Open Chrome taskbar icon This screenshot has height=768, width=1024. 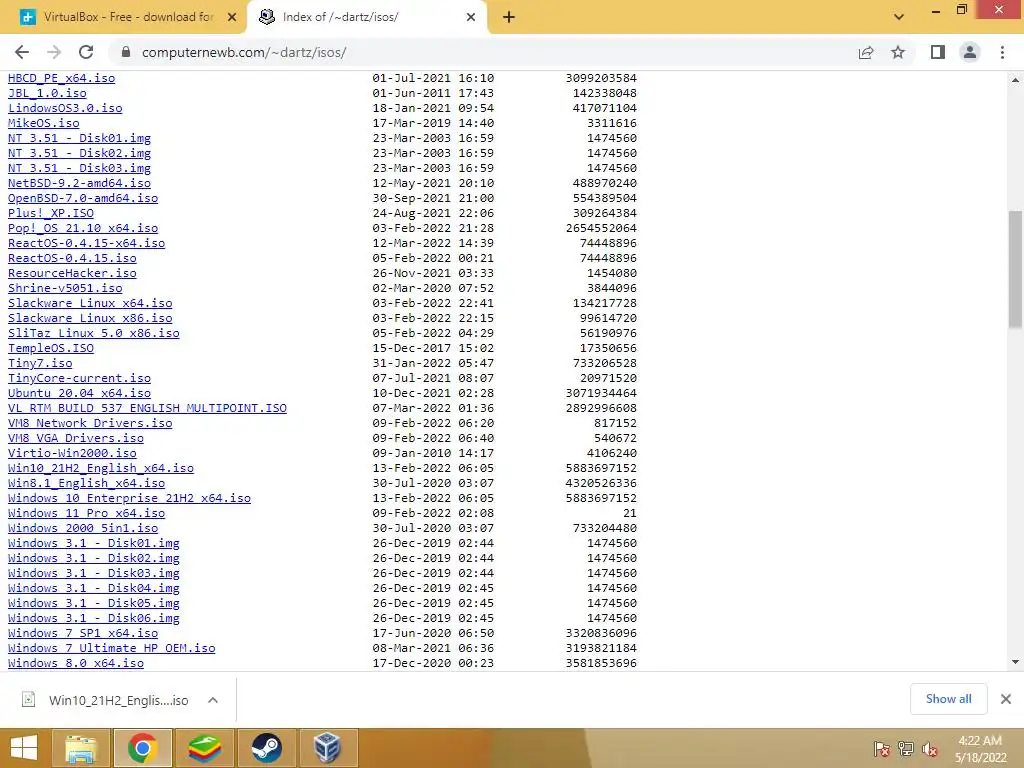coord(142,748)
